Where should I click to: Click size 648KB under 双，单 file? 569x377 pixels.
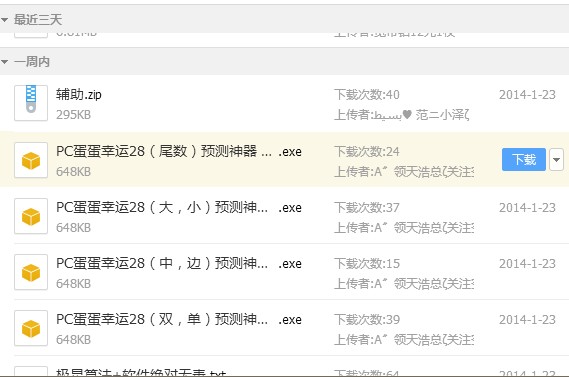pos(73,340)
